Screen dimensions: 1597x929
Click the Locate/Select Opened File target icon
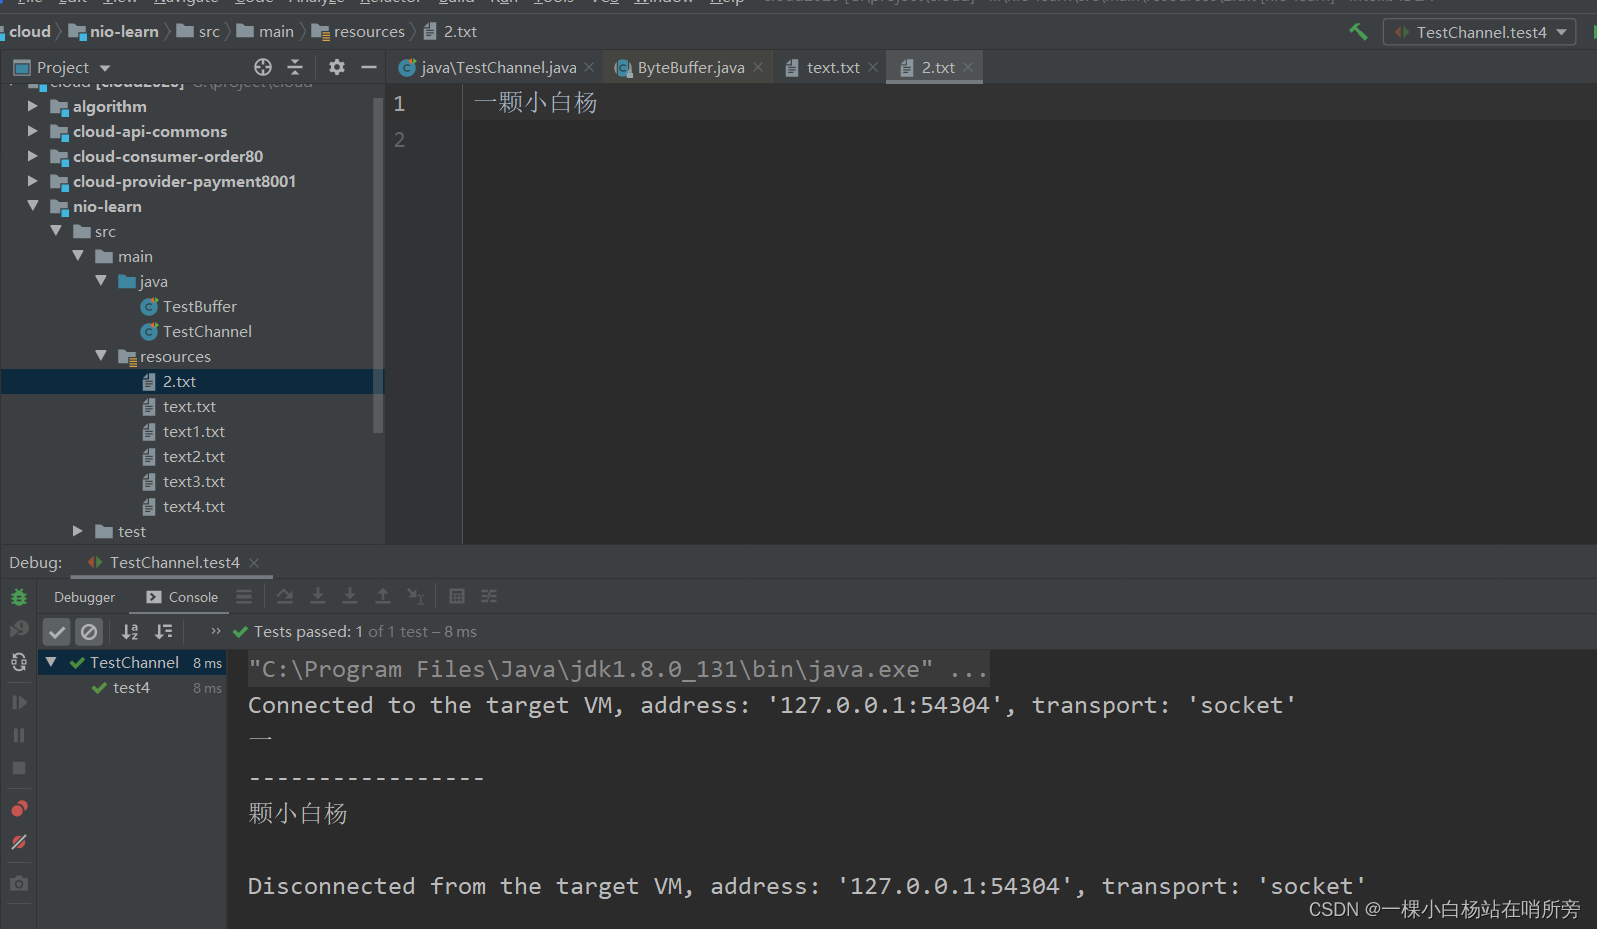click(263, 67)
